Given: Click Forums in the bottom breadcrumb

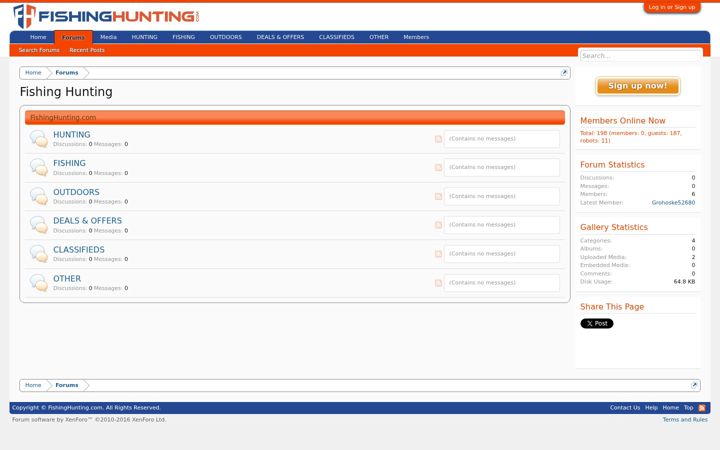Looking at the screenshot, I should click(x=67, y=385).
